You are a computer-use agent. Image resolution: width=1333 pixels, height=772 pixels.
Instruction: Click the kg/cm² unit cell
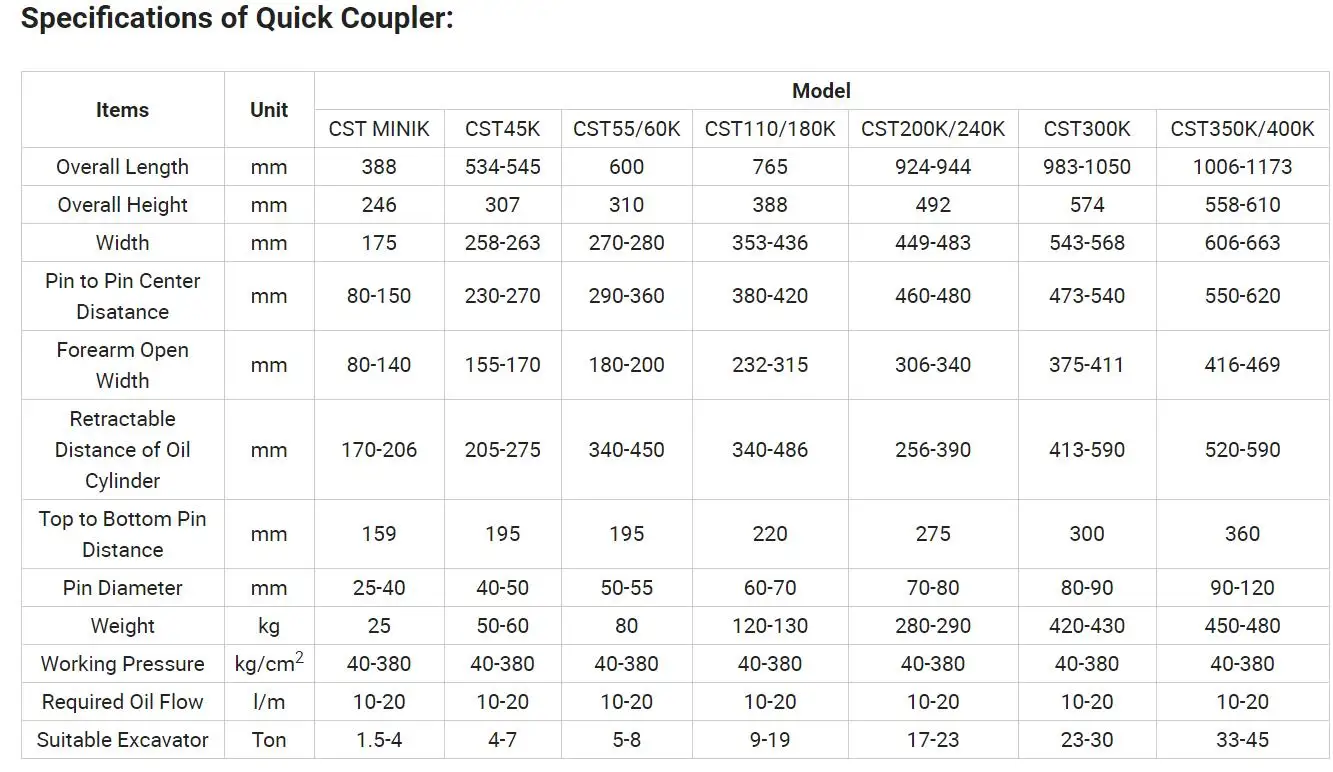pos(269,663)
